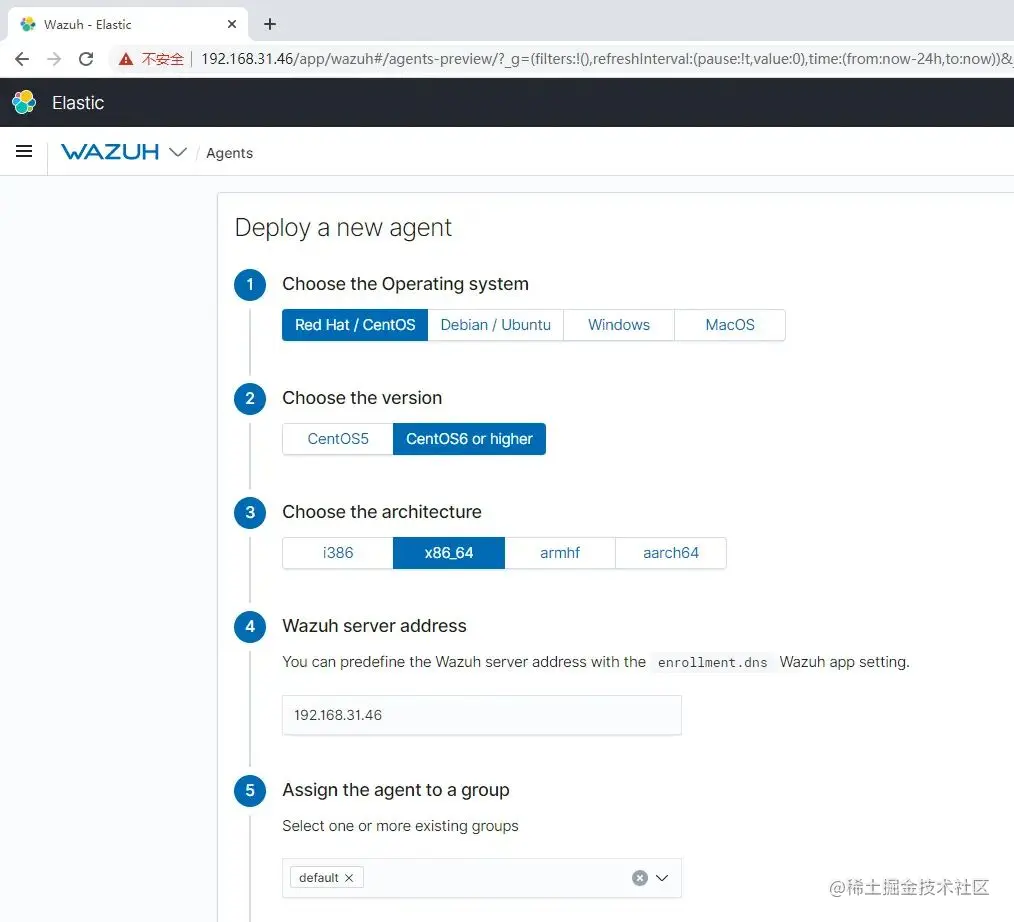Expand the WAZUH menu chevron
This screenshot has height=922, width=1014.
[x=178, y=152]
